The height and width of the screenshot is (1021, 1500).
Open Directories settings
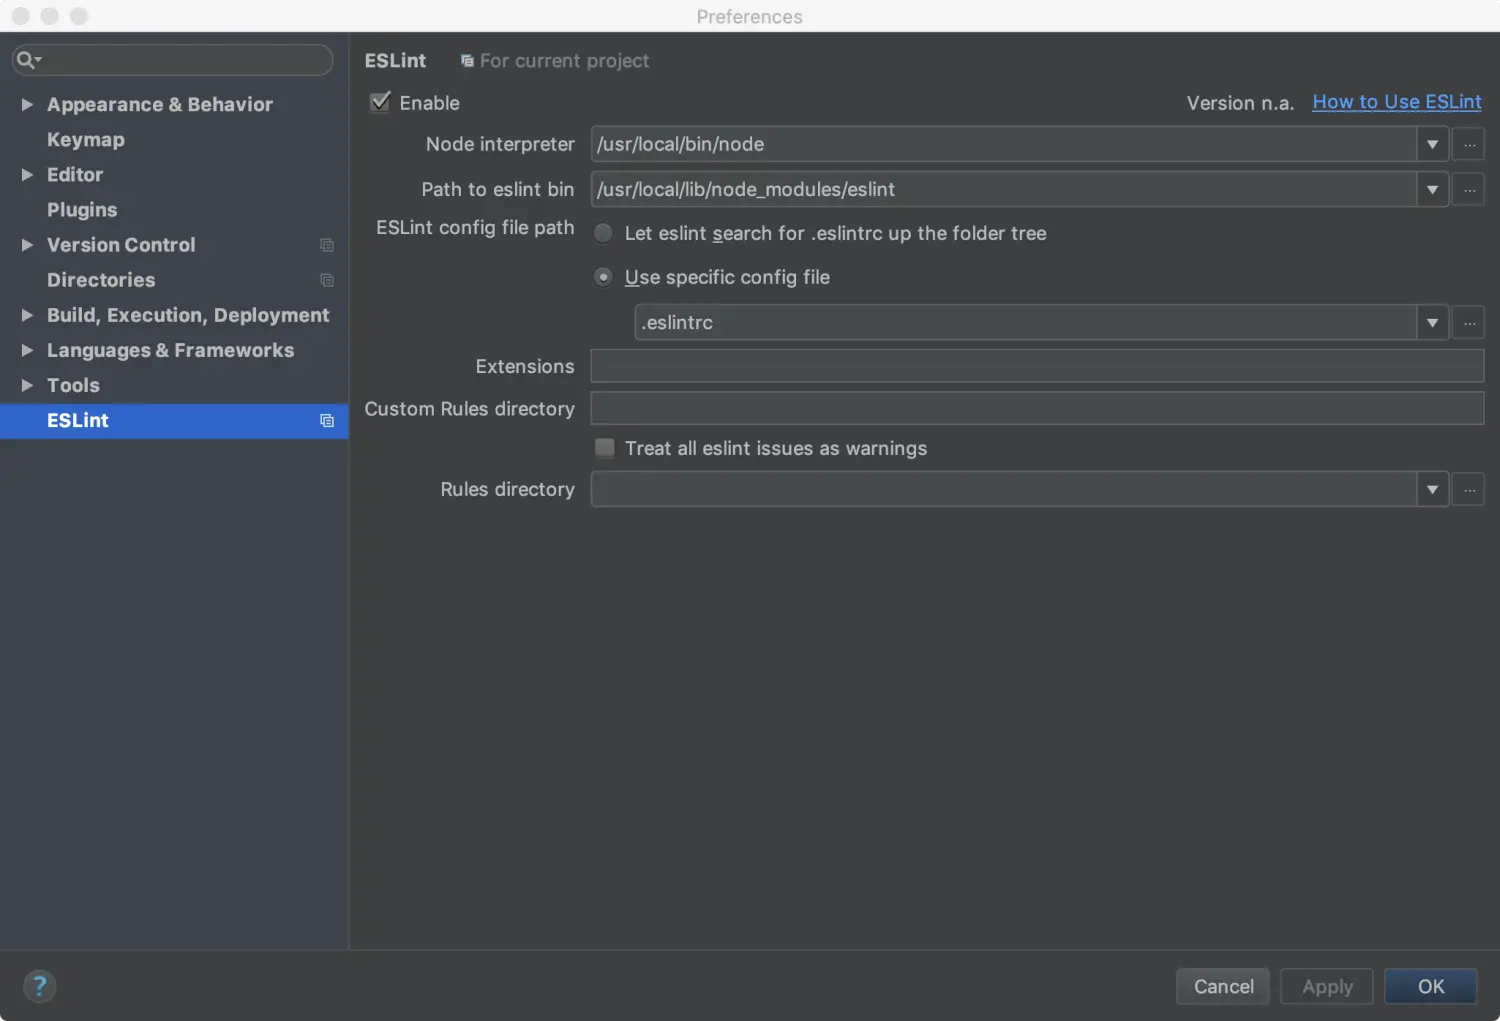101,280
